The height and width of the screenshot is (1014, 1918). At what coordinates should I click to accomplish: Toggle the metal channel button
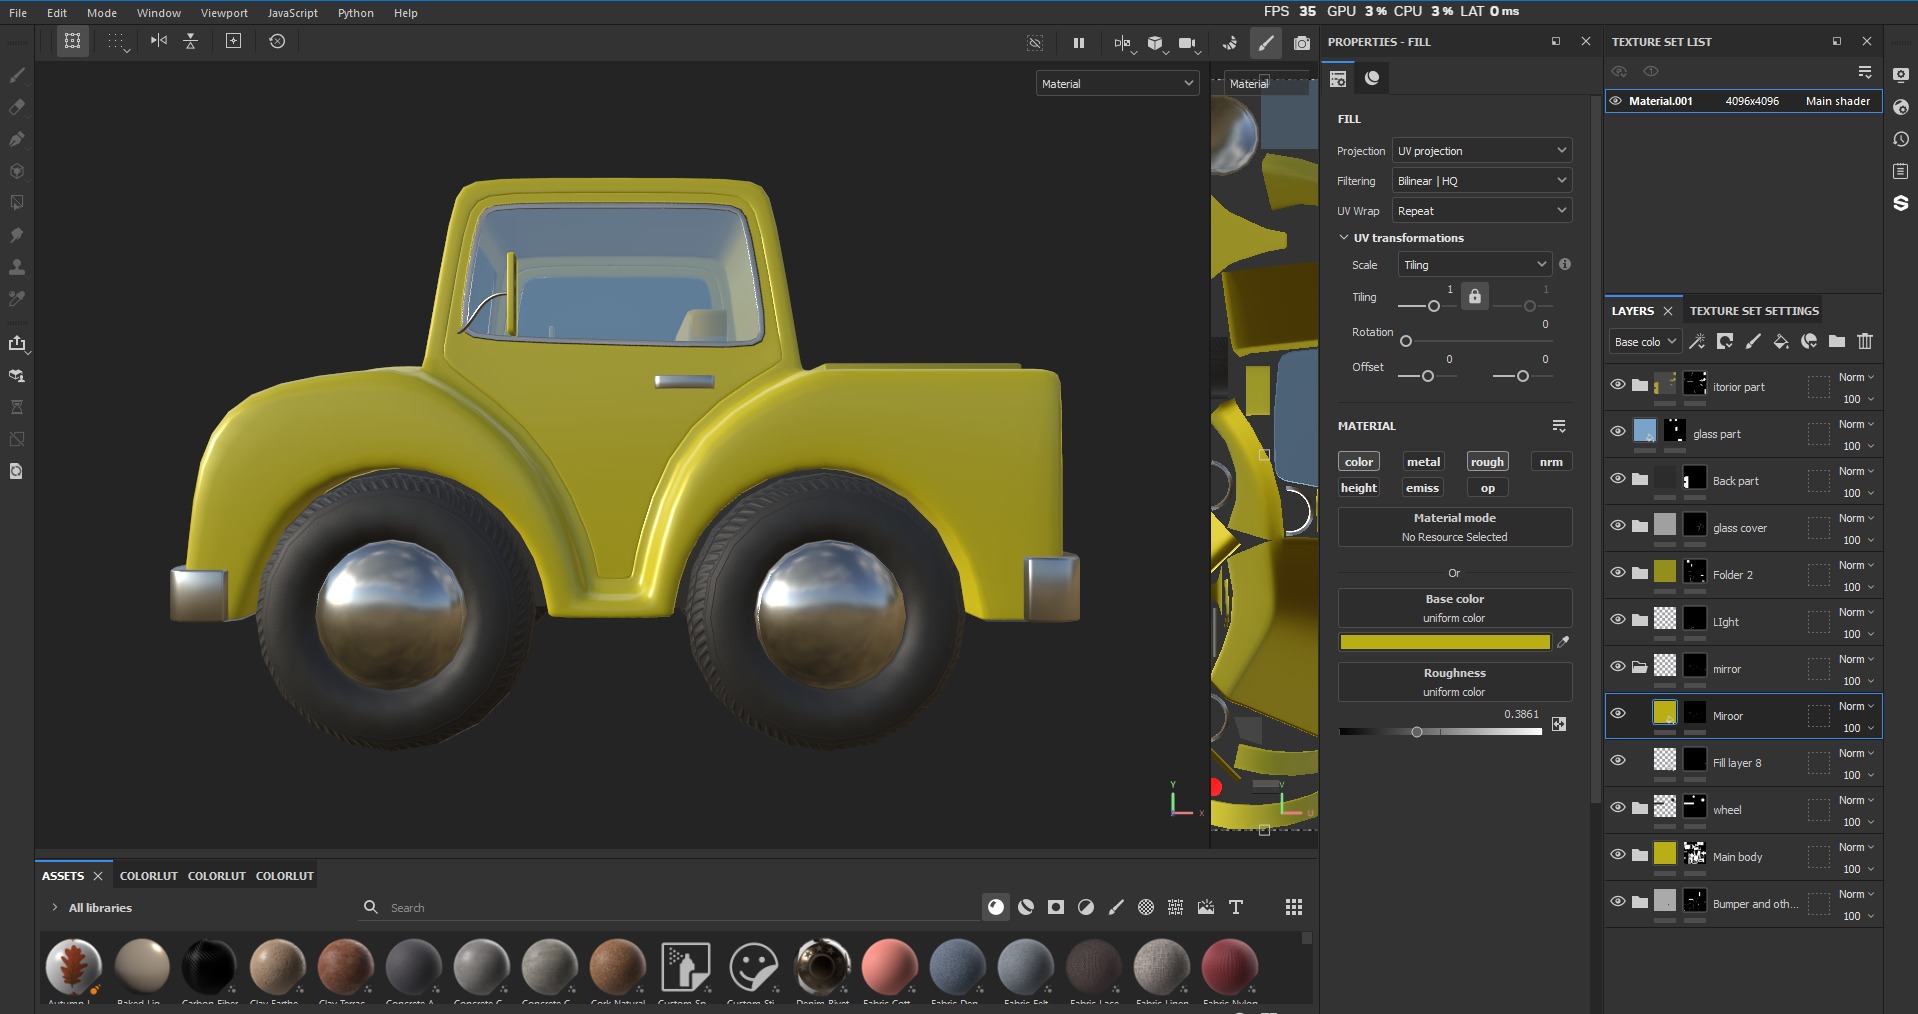point(1422,462)
